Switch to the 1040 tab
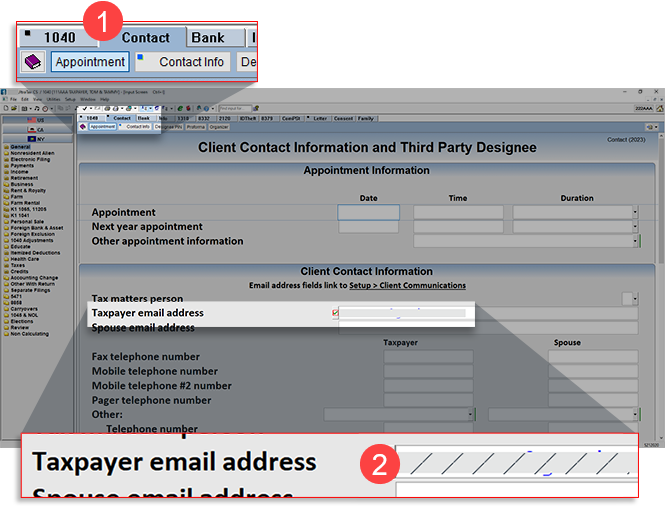665x512 pixels. pos(92,118)
